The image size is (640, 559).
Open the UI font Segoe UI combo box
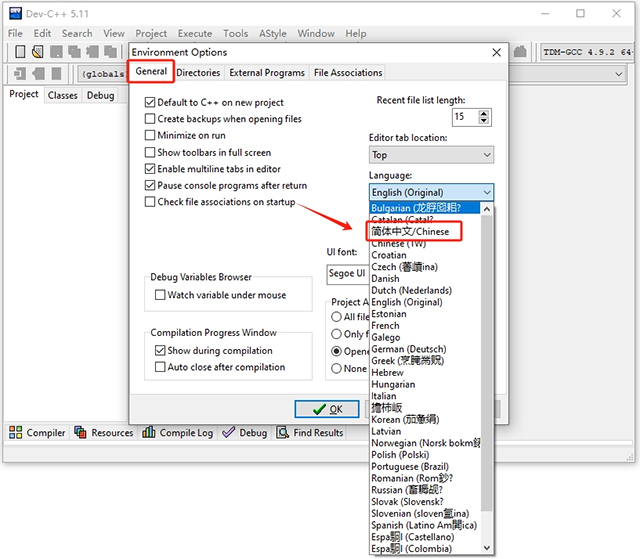(347, 274)
